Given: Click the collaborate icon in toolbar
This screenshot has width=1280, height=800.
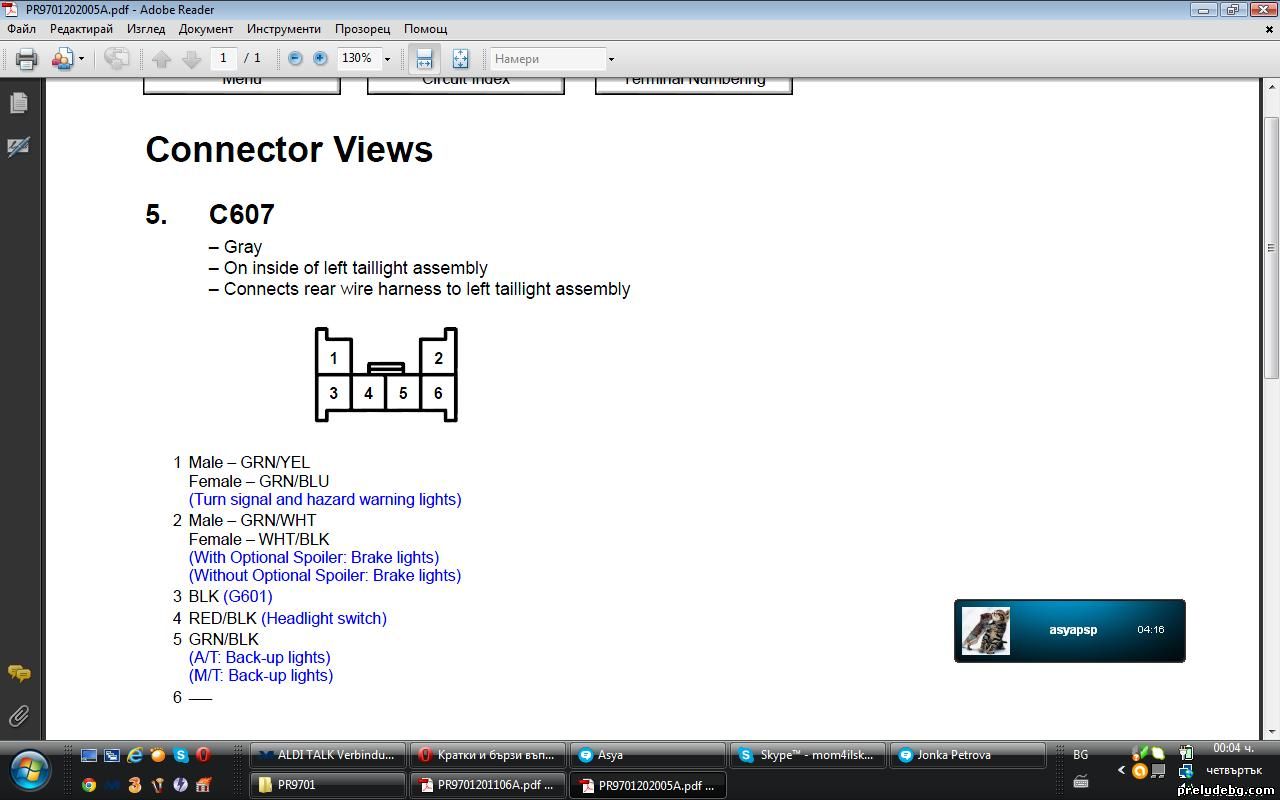Looking at the screenshot, I should coord(62,59).
